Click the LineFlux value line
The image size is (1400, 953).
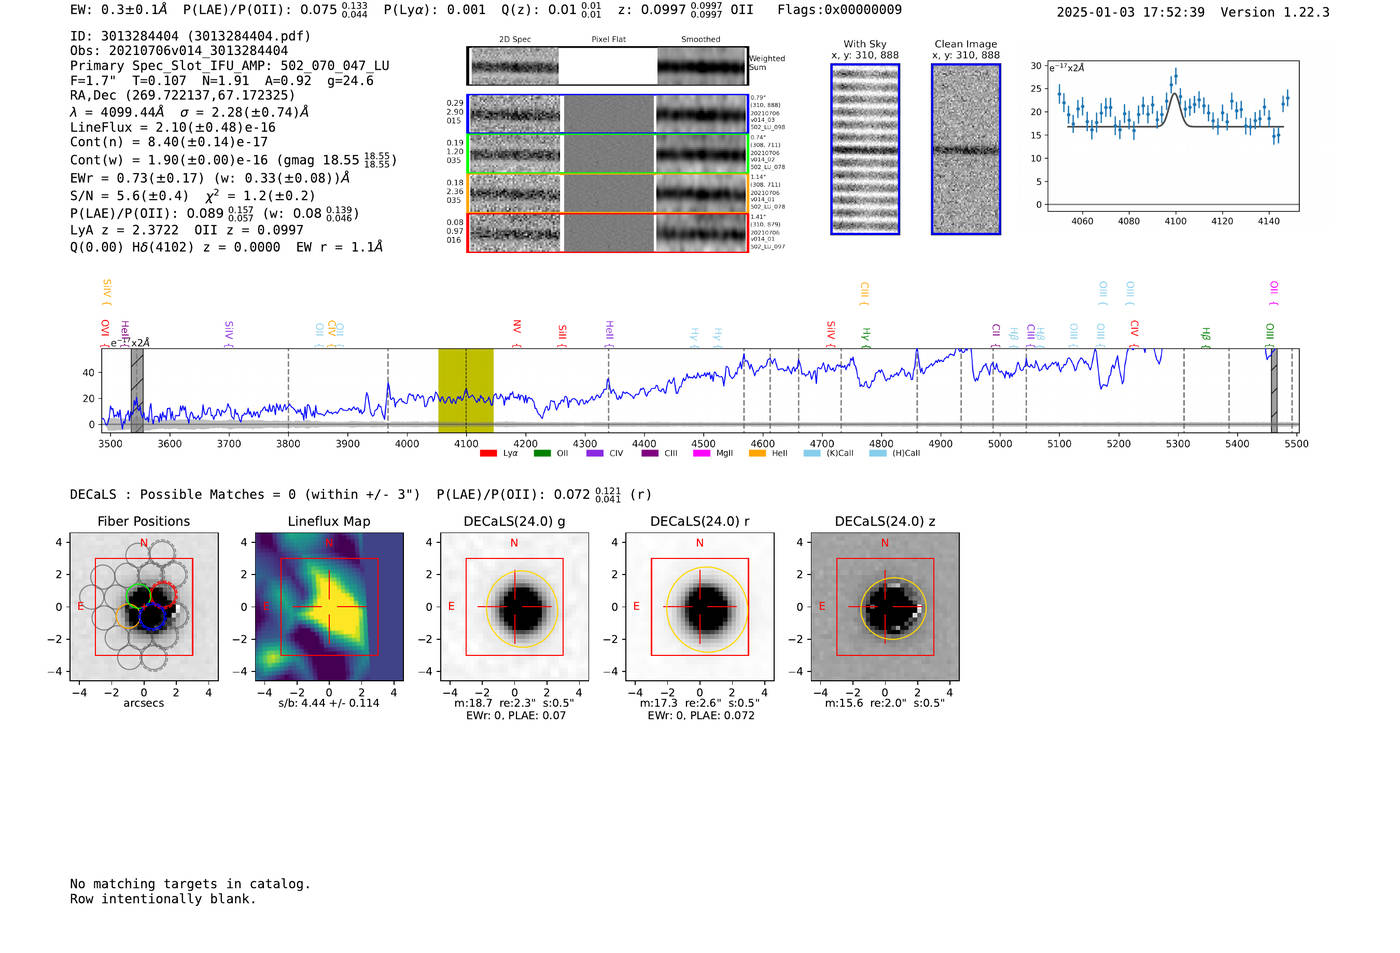tap(173, 128)
